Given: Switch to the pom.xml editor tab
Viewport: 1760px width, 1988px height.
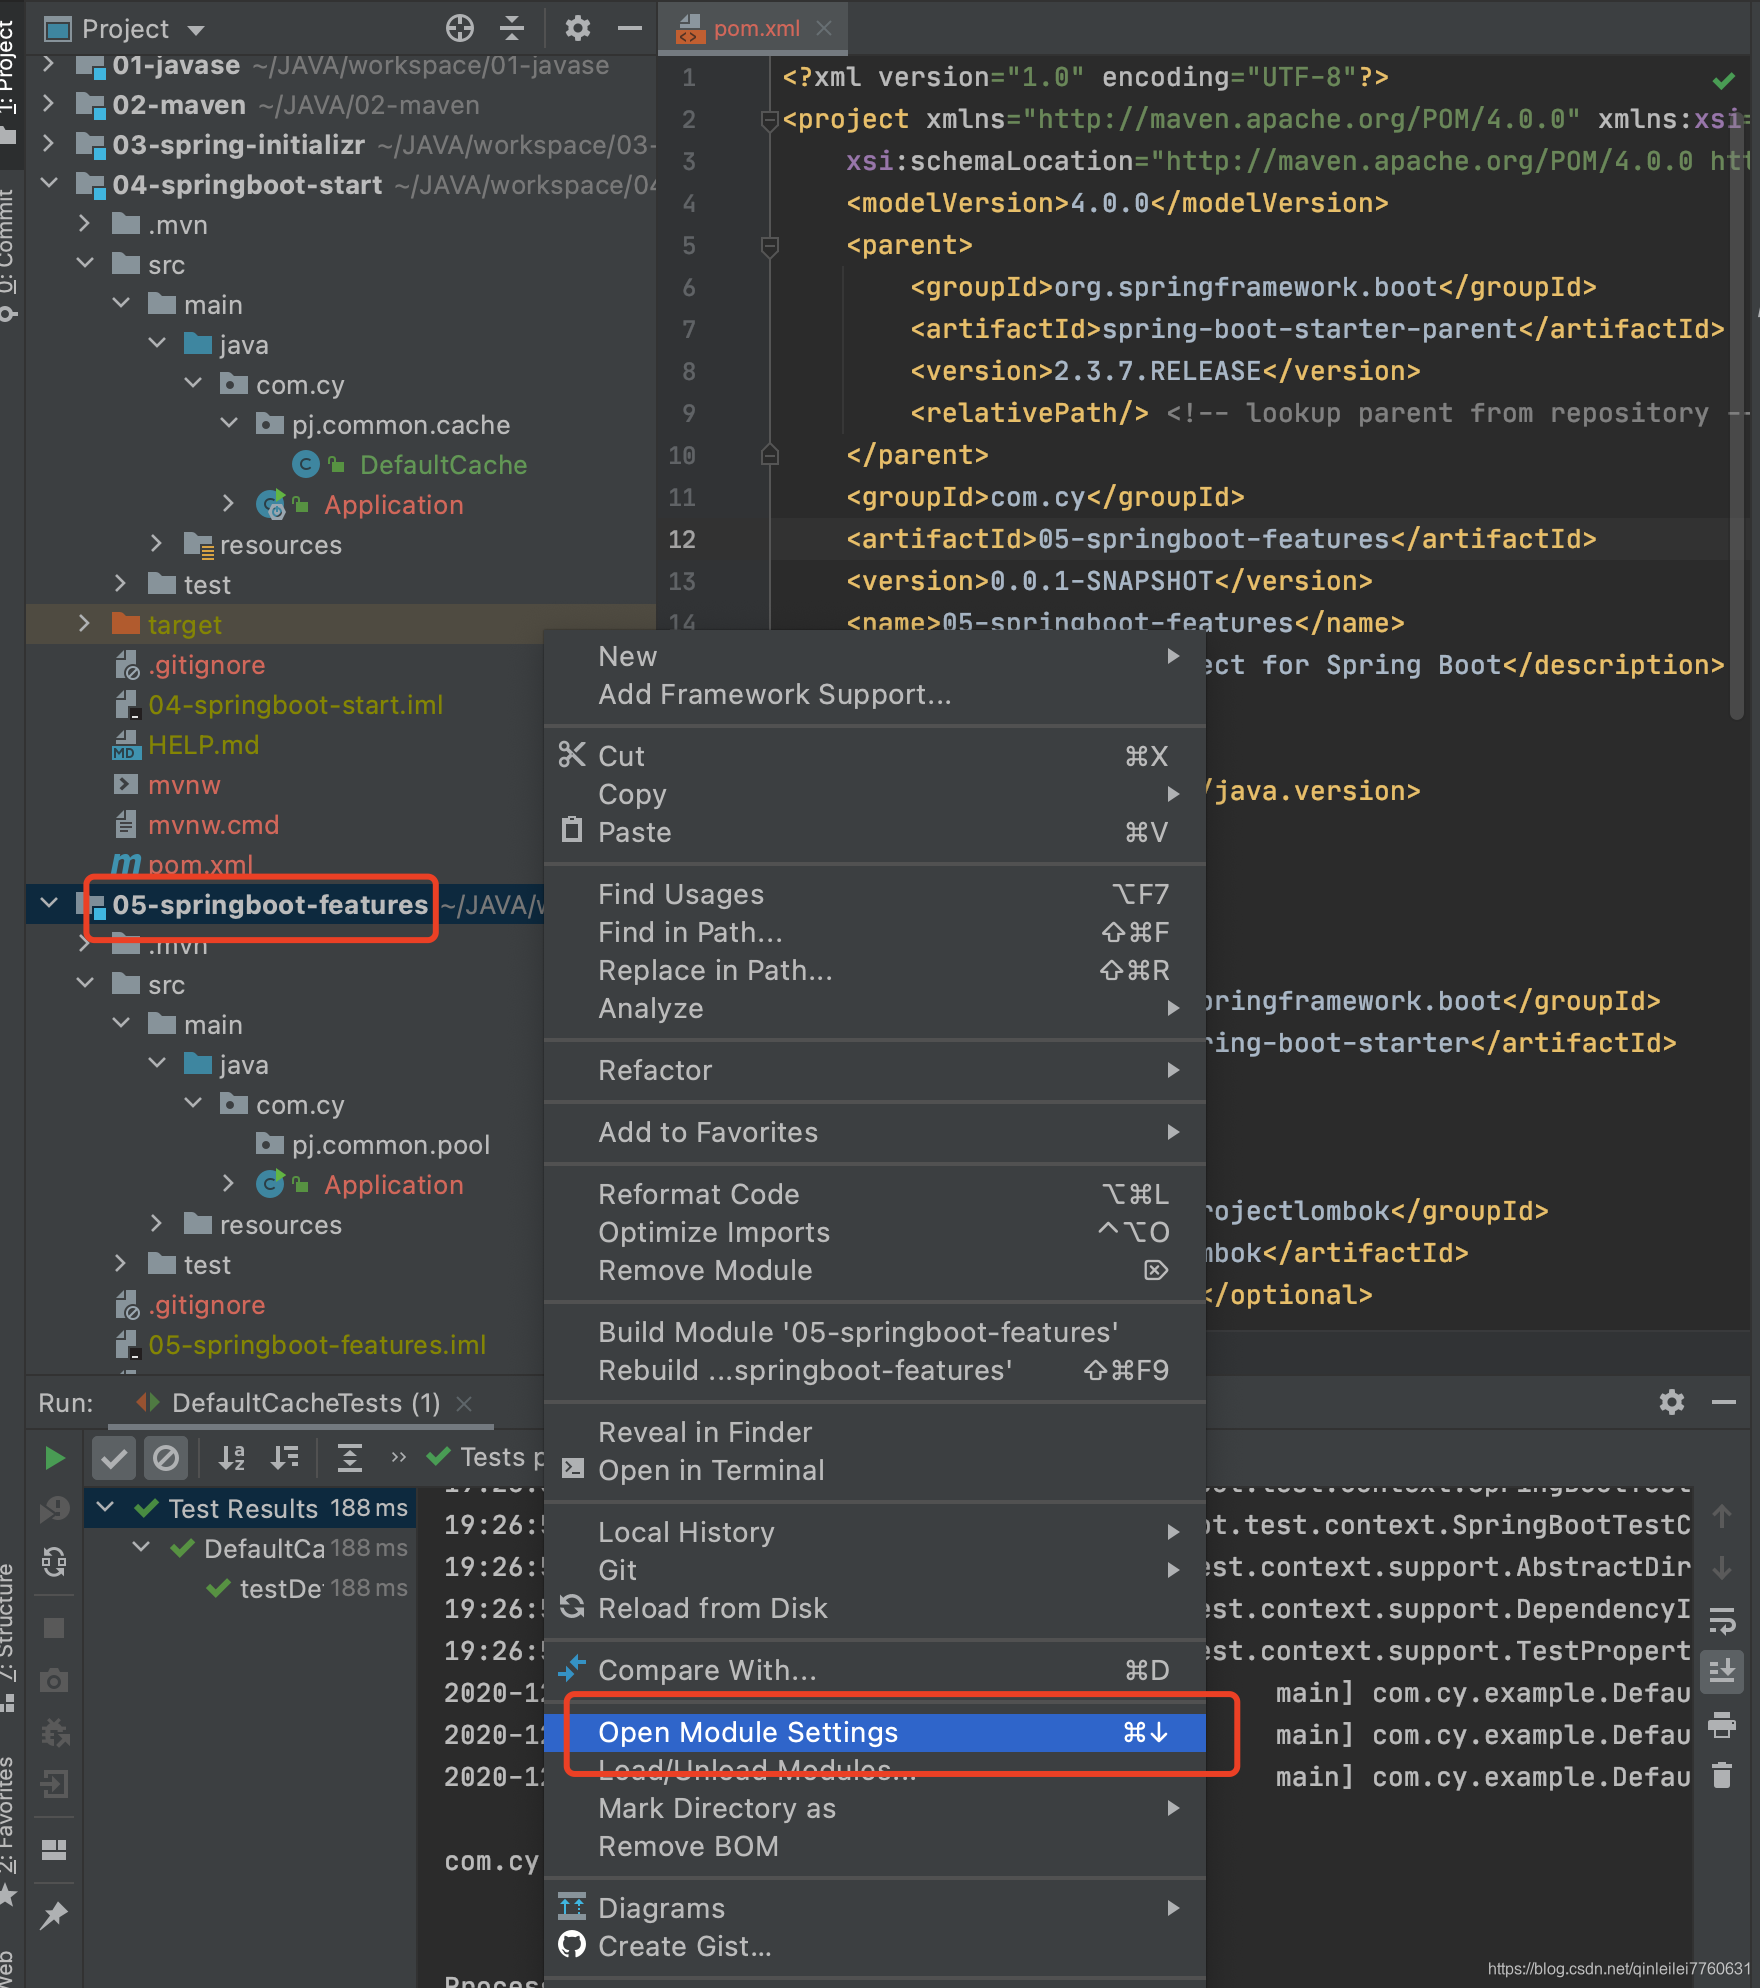Looking at the screenshot, I should [757, 28].
